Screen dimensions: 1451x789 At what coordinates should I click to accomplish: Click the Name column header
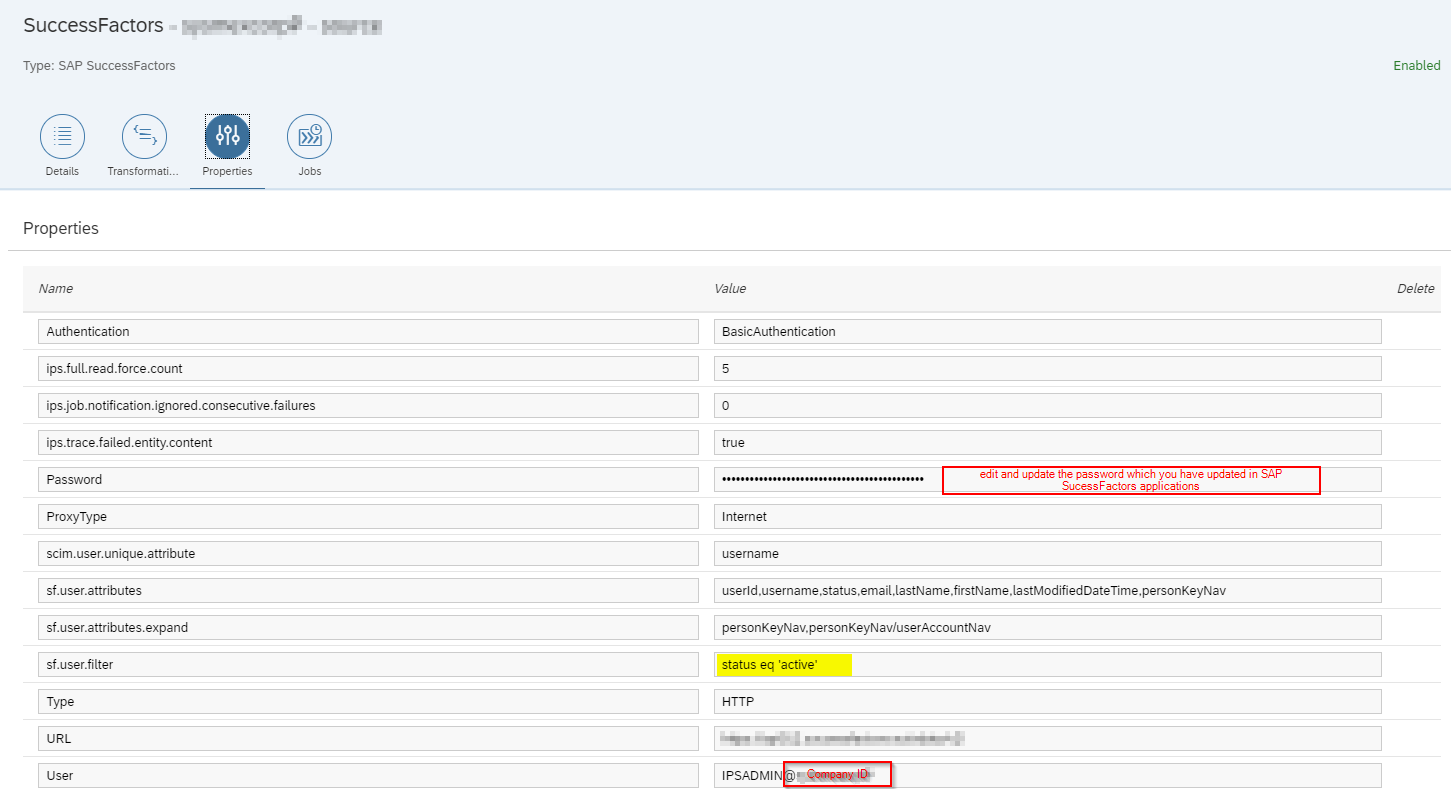(56, 289)
